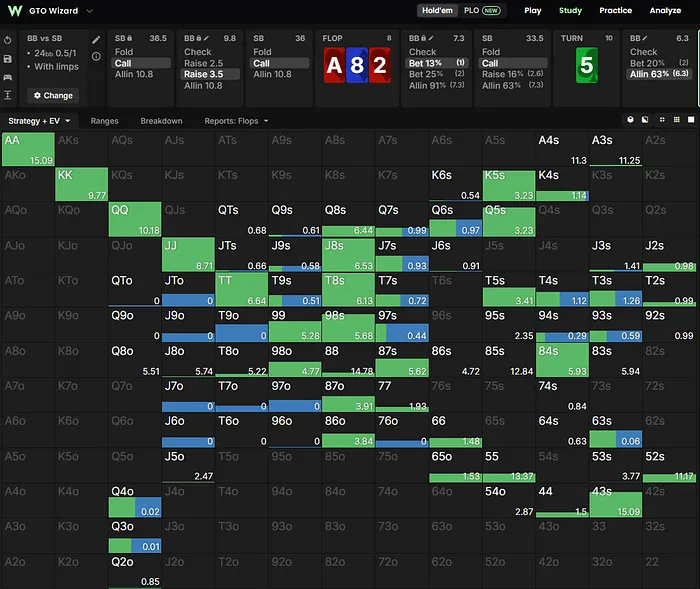
Task: Click the solid square view icon
Action: [691, 120]
